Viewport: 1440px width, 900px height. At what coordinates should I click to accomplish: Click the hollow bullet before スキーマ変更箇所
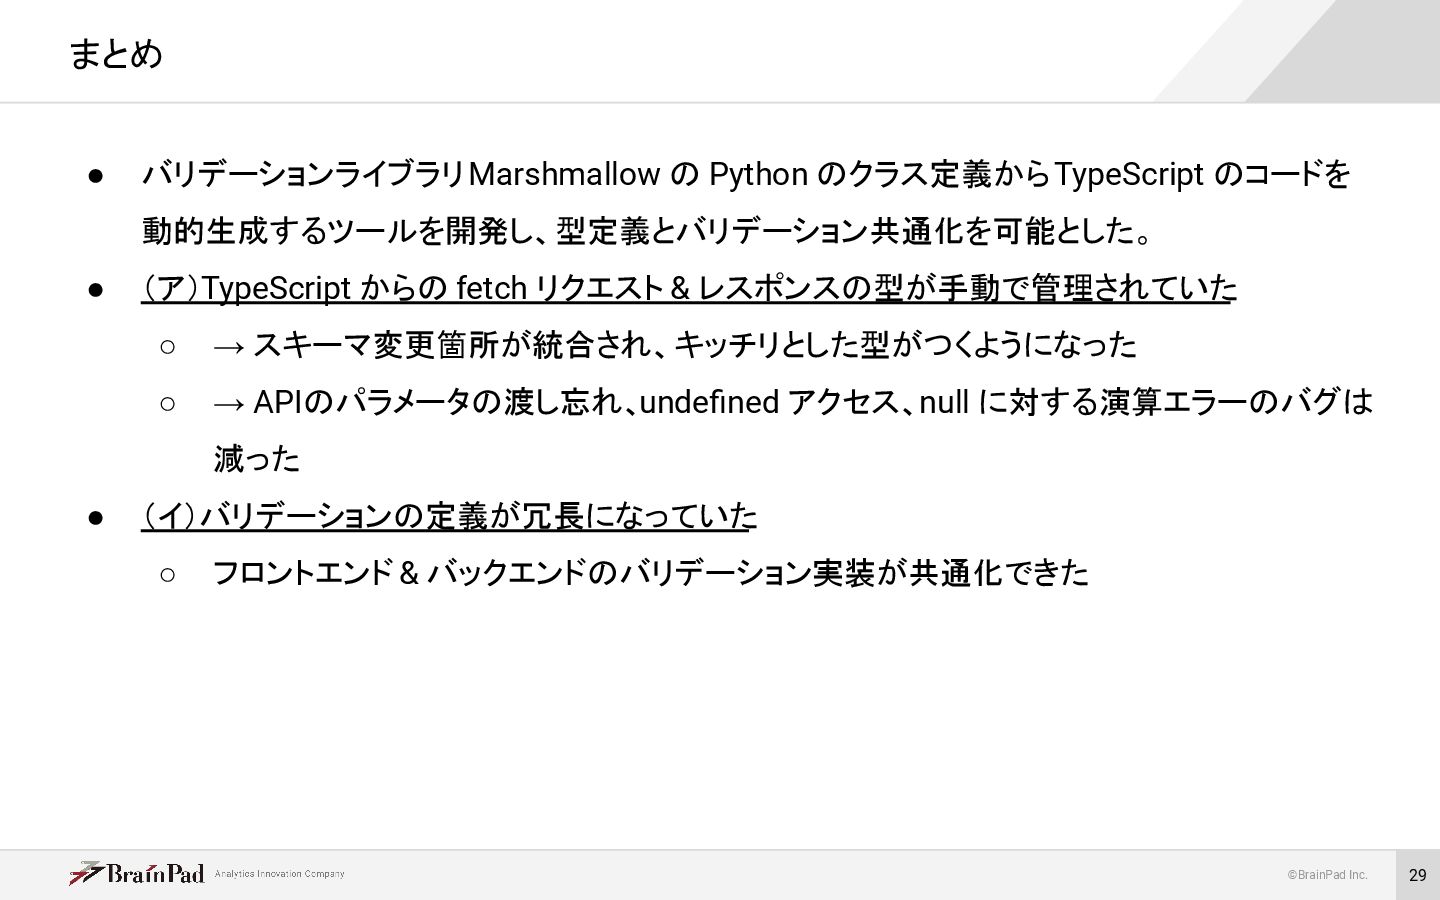[167, 347]
